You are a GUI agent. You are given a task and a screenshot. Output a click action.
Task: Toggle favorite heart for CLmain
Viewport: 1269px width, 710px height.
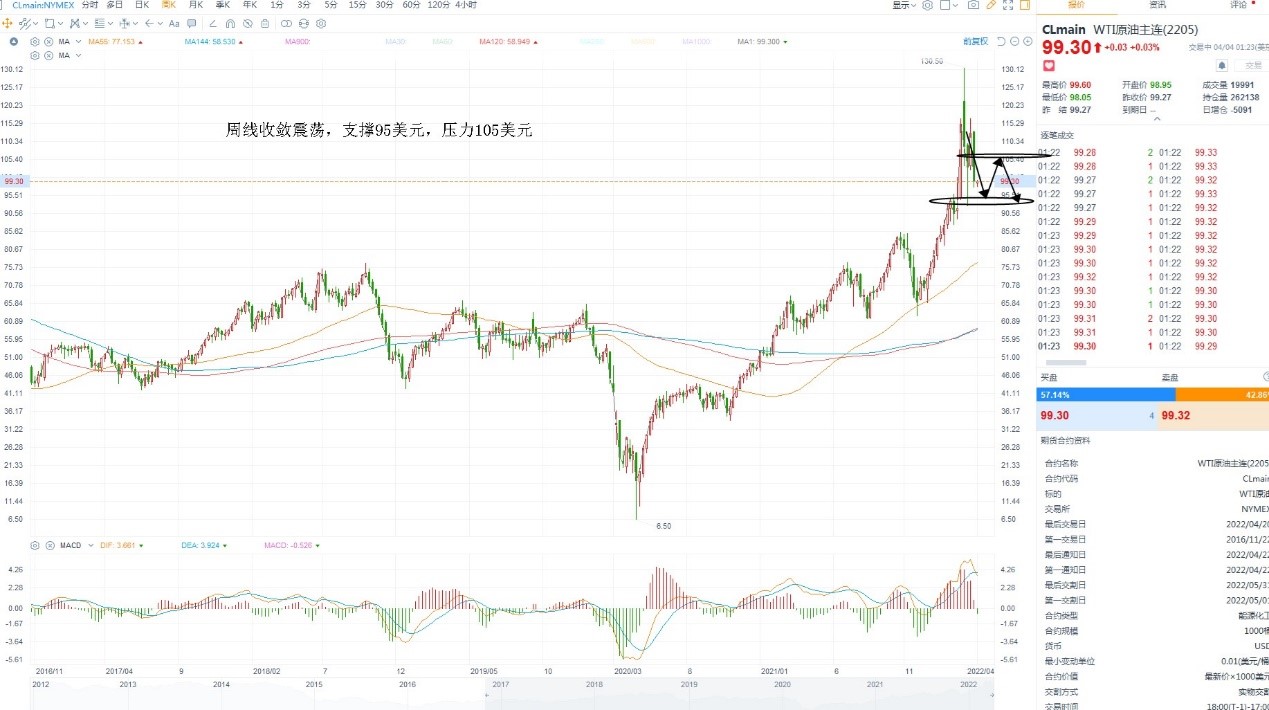[1049, 65]
